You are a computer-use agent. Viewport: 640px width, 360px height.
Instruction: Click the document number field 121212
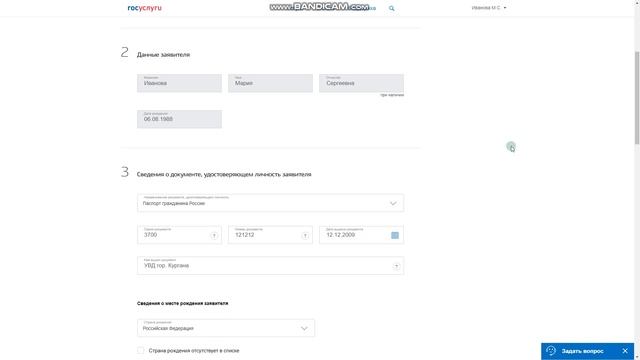click(270, 235)
